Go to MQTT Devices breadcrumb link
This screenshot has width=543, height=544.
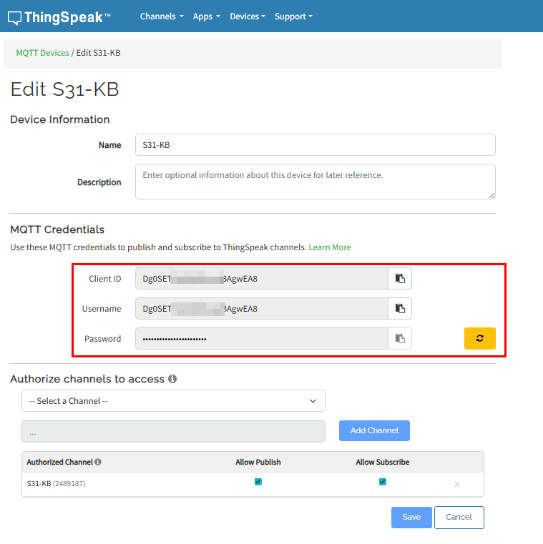click(x=43, y=53)
